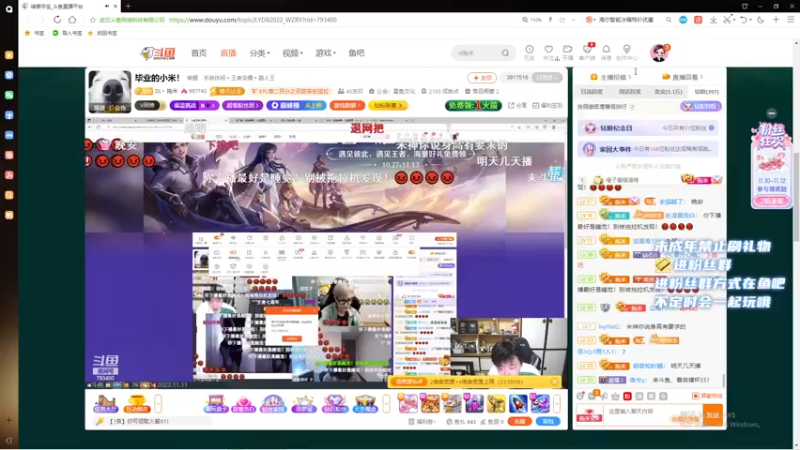800x450 pixels.
Task: Expand arrow next to 互动预言
Action: (x=158, y=404)
